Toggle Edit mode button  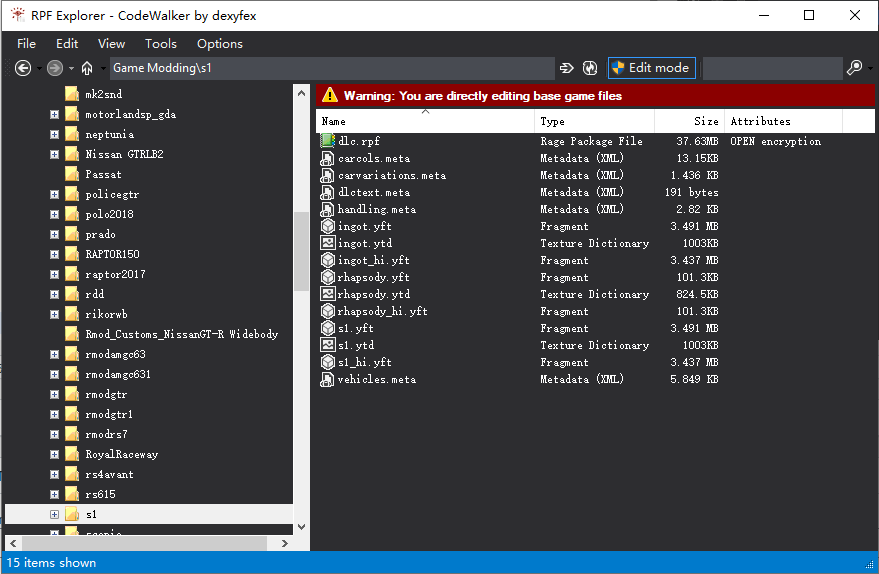pos(651,68)
